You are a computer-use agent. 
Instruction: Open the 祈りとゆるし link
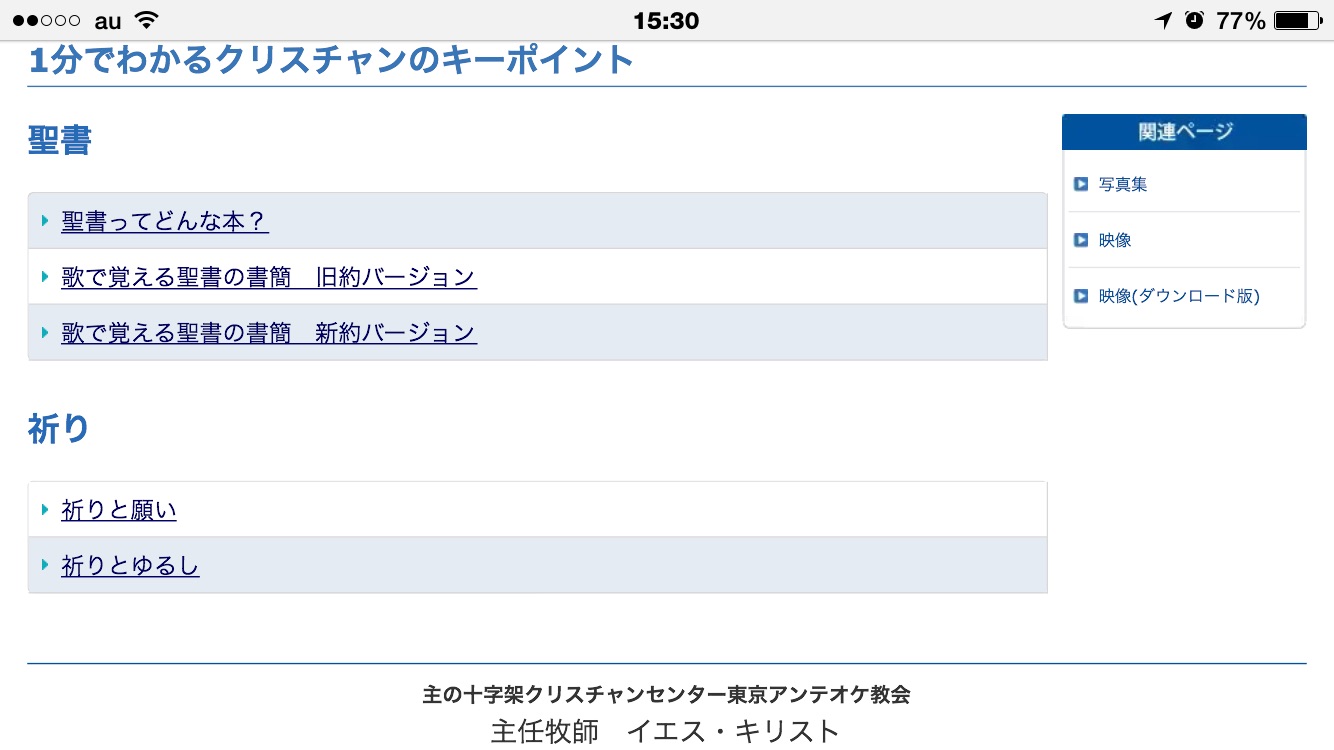[130, 566]
